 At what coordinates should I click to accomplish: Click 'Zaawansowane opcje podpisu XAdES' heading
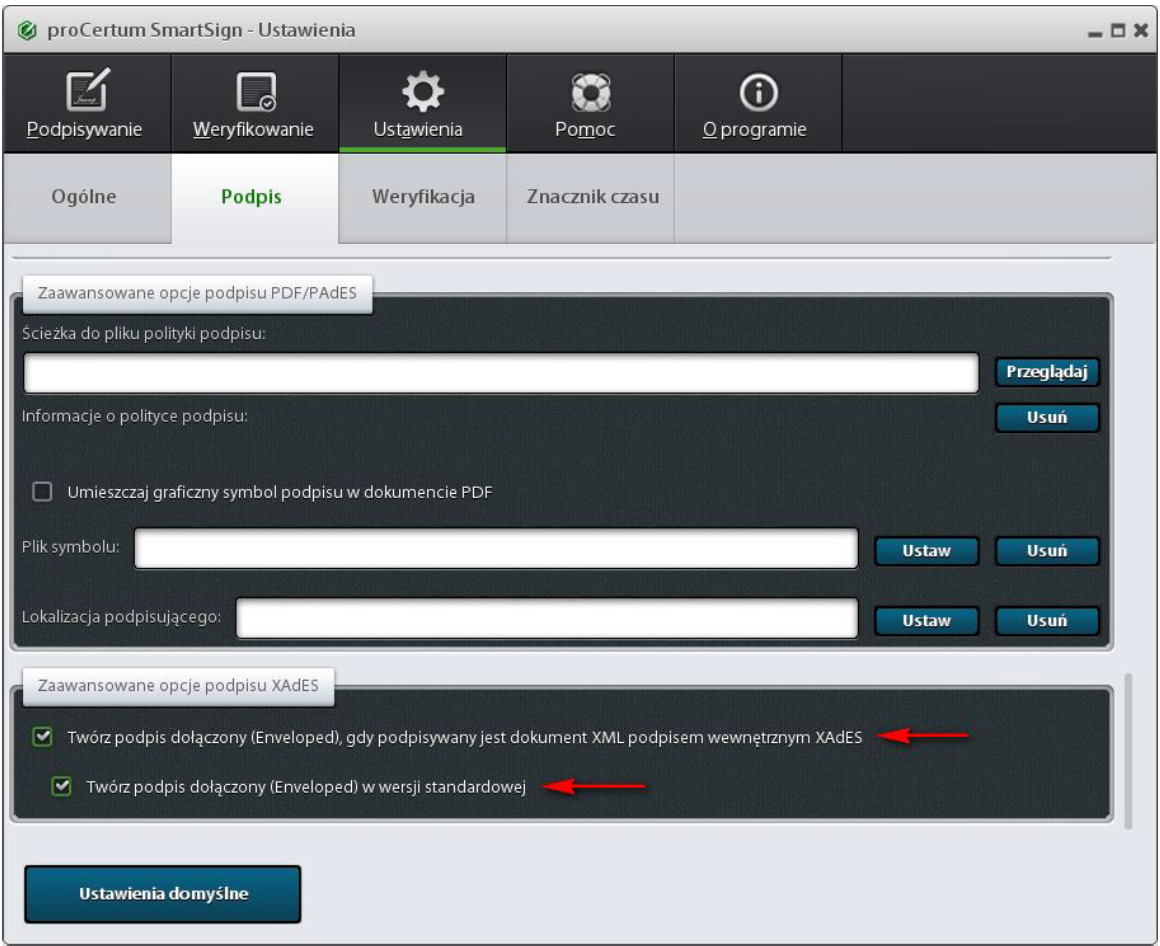[x=178, y=686]
